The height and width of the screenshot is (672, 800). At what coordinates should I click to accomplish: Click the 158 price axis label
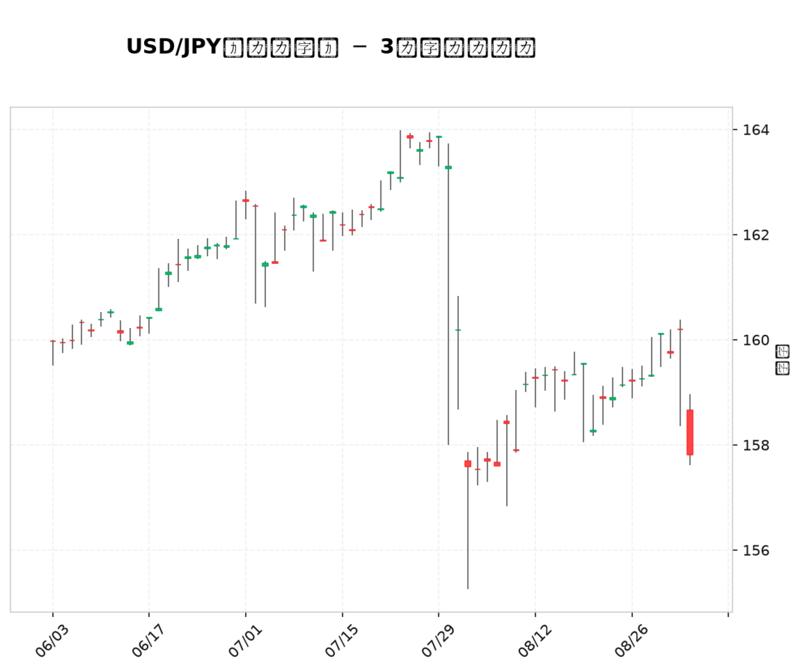coord(756,445)
